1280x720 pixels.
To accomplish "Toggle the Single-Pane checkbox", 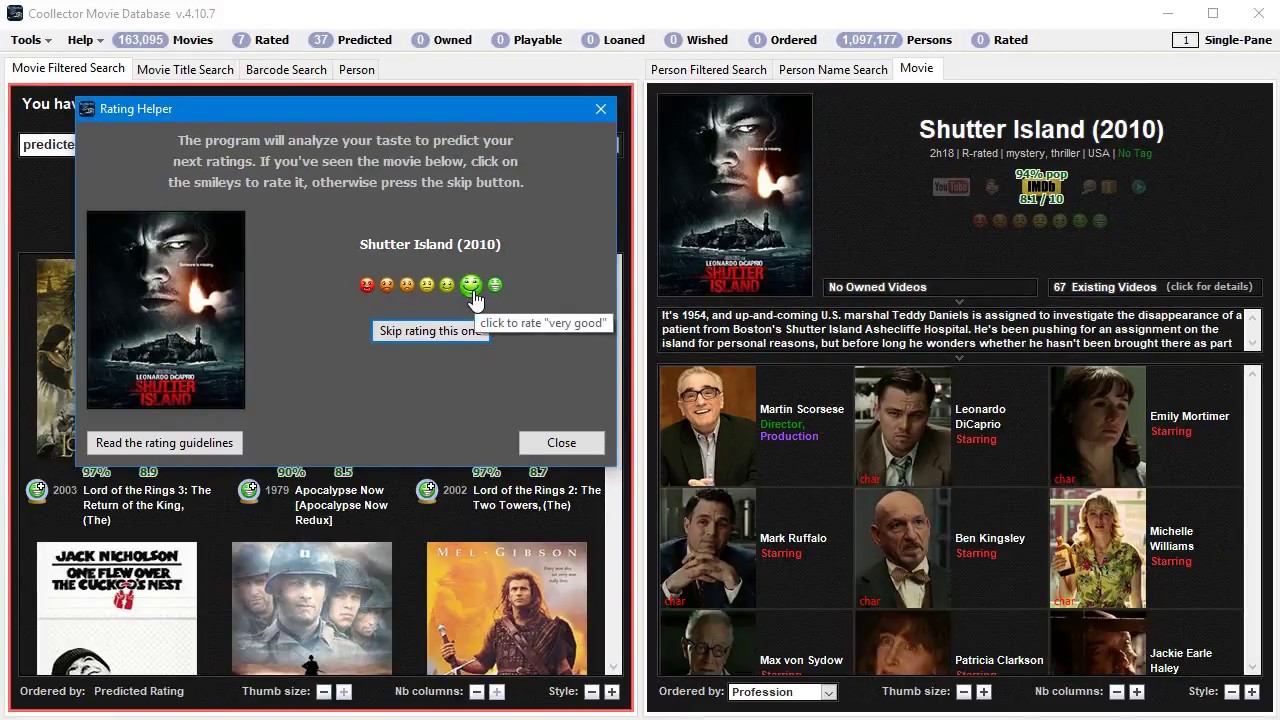I will click(1186, 40).
